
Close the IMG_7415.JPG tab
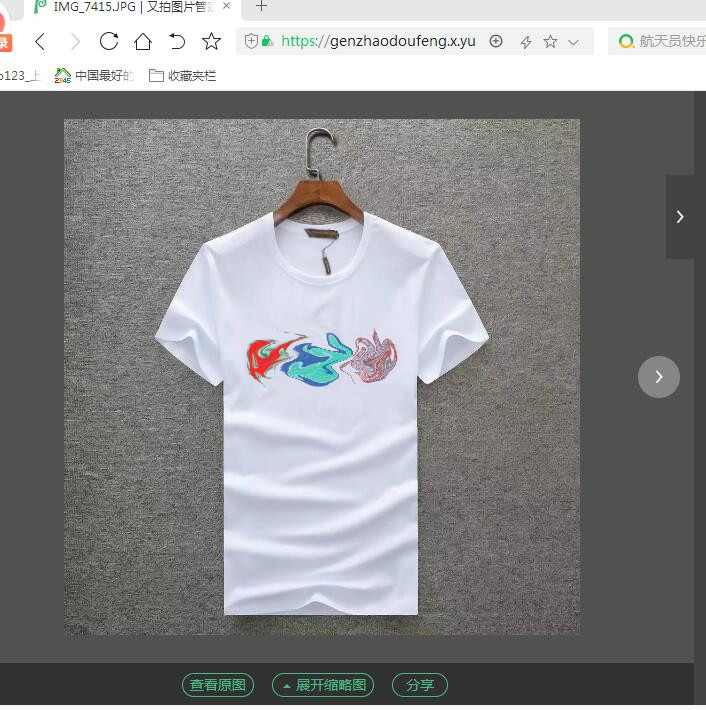click(226, 7)
